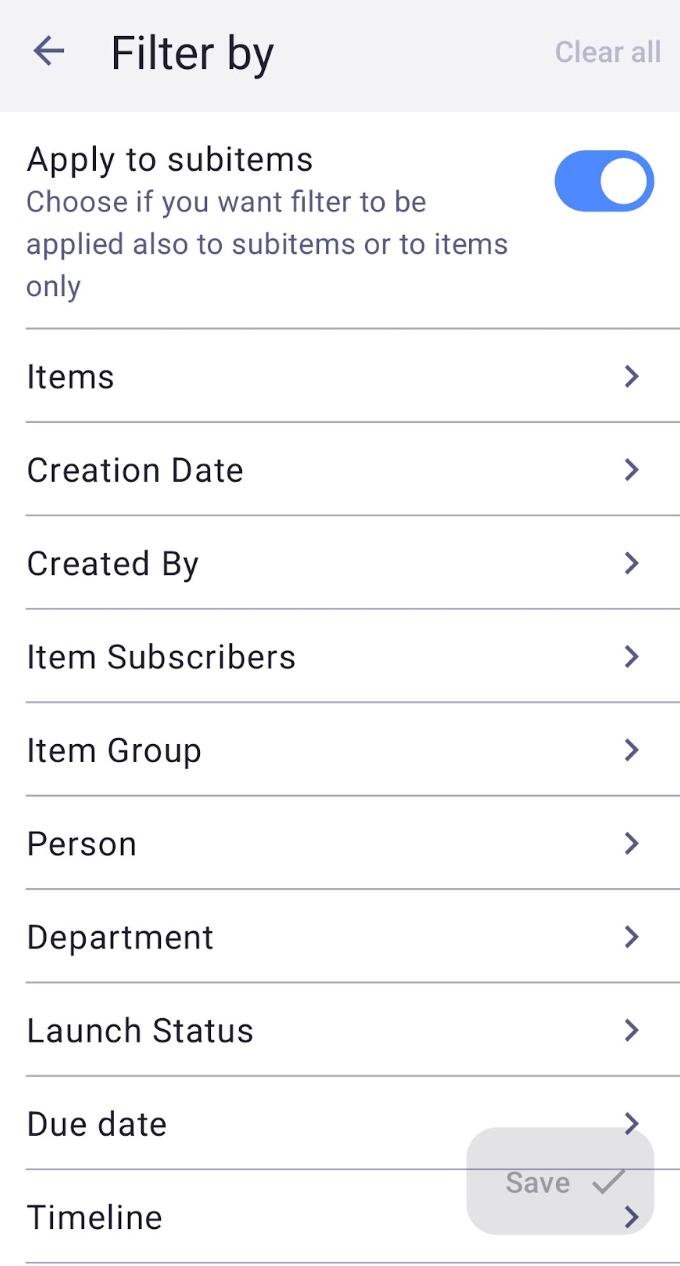Viewport: 680px width, 1266px height.
Task: Open Item Subscribers chevron arrow
Action: [x=631, y=657]
